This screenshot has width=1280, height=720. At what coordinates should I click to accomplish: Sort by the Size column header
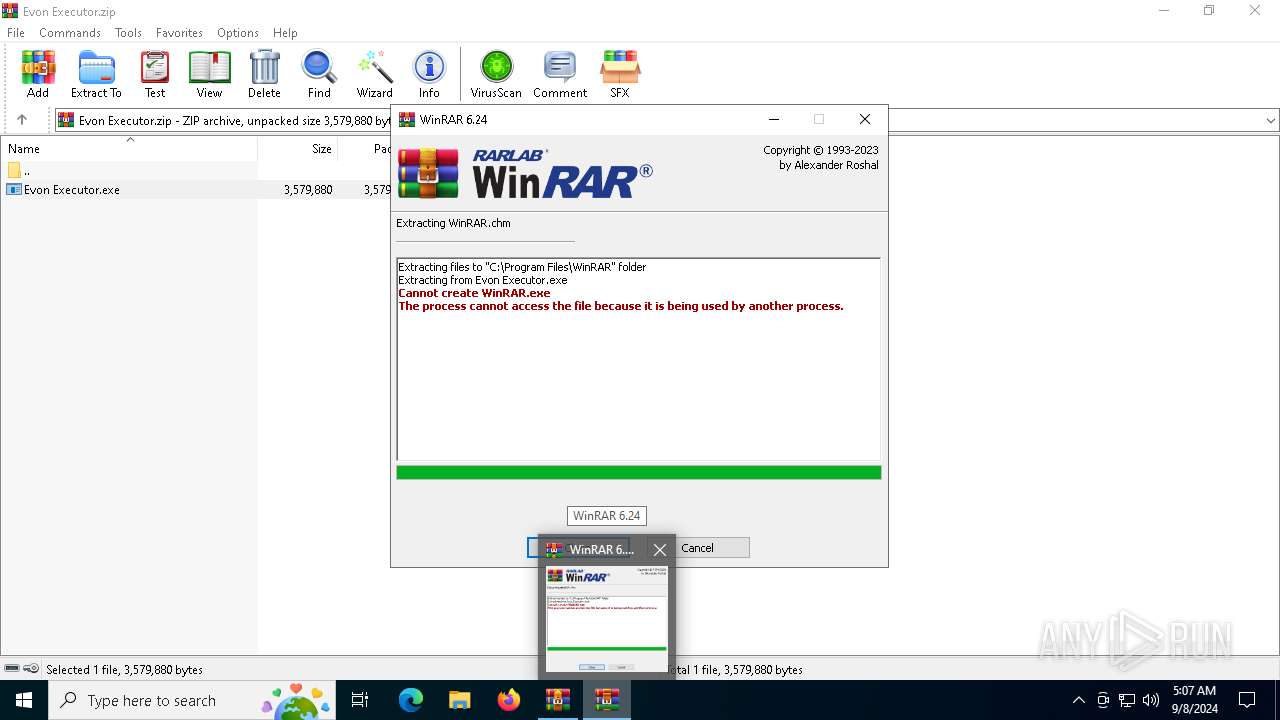298,149
